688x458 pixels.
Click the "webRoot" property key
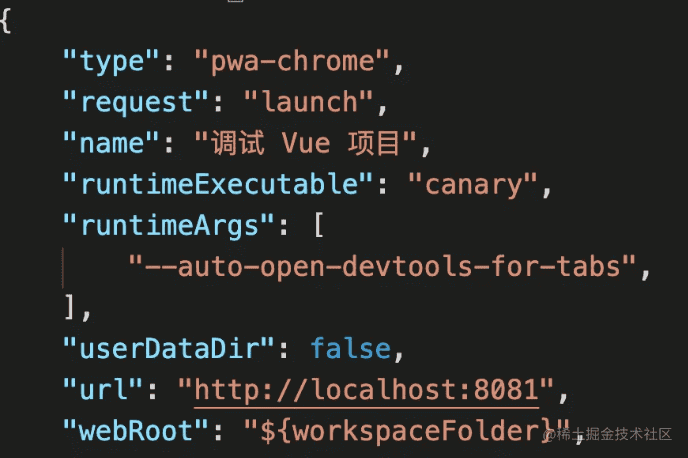(x=135, y=431)
